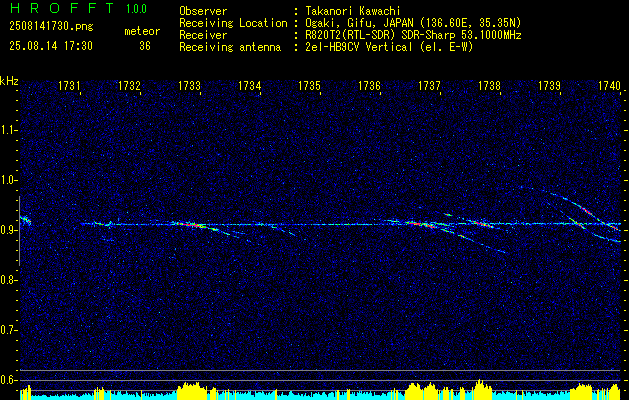Click the version number 1.0.0
This screenshot has width=629, height=400.
(136, 9)
